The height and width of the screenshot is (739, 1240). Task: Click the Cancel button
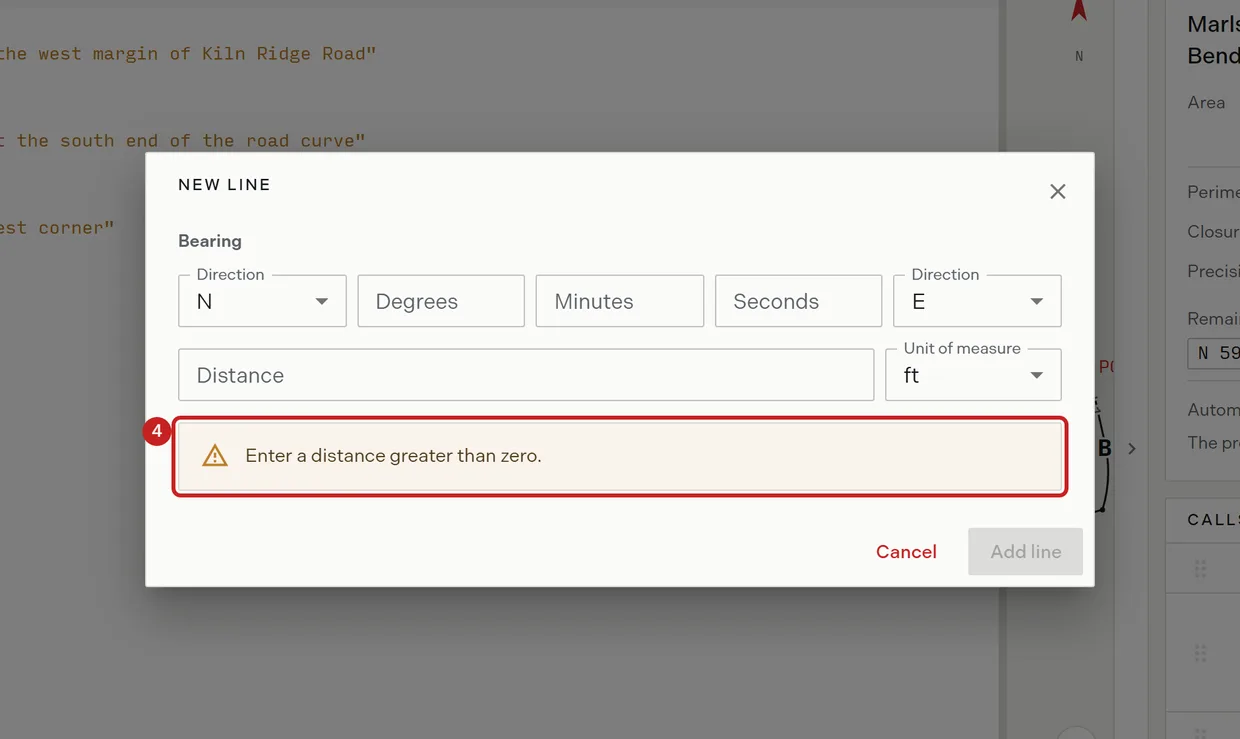[x=906, y=552]
